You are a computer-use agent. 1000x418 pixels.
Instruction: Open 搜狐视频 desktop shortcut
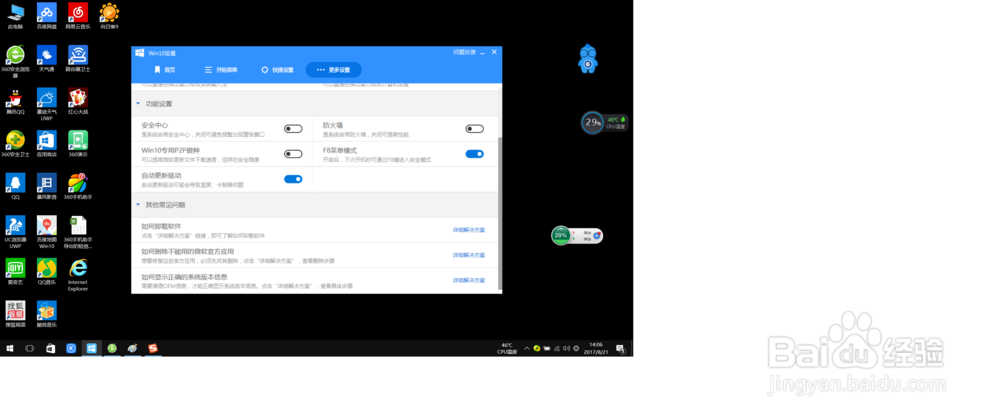pyautogui.click(x=15, y=314)
